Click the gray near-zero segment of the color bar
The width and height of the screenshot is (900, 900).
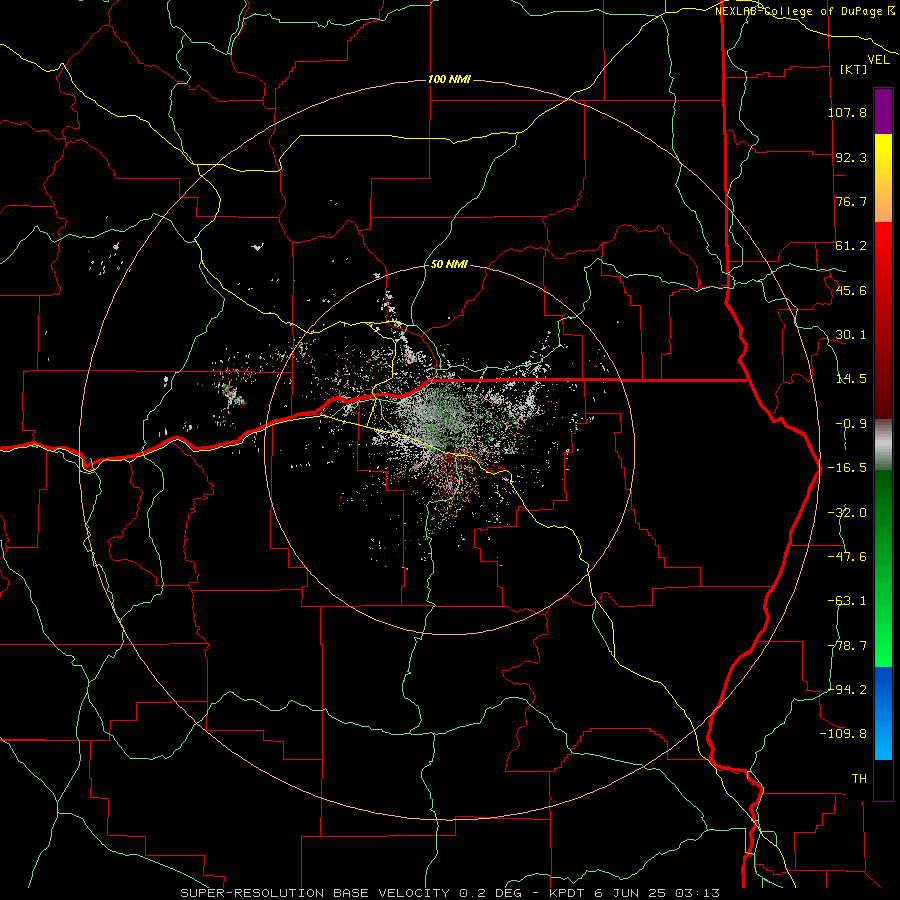(883, 445)
